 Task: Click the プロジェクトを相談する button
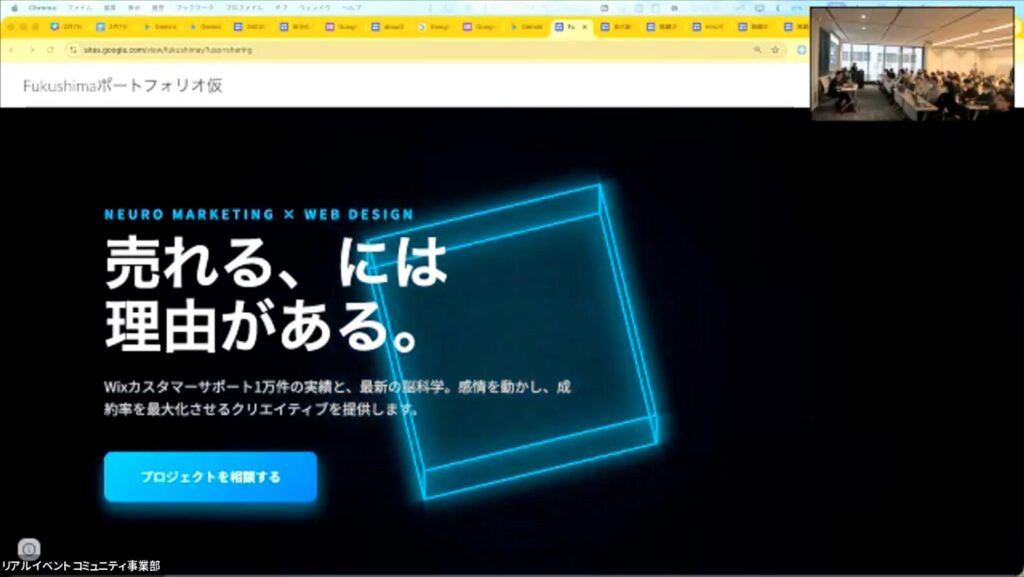(x=210, y=477)
